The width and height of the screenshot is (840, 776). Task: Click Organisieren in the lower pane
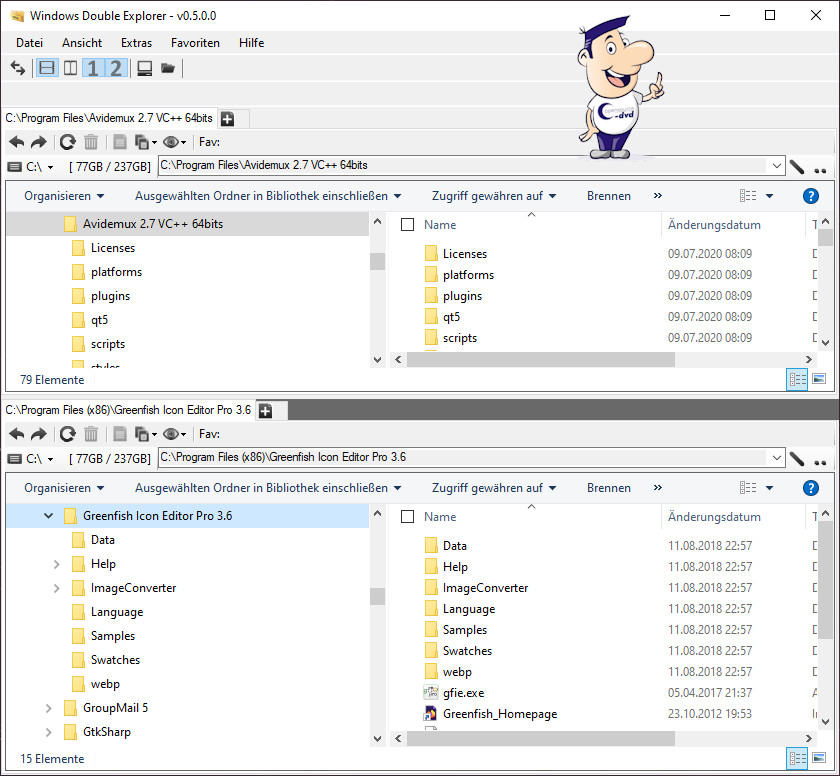click(64, 488)
